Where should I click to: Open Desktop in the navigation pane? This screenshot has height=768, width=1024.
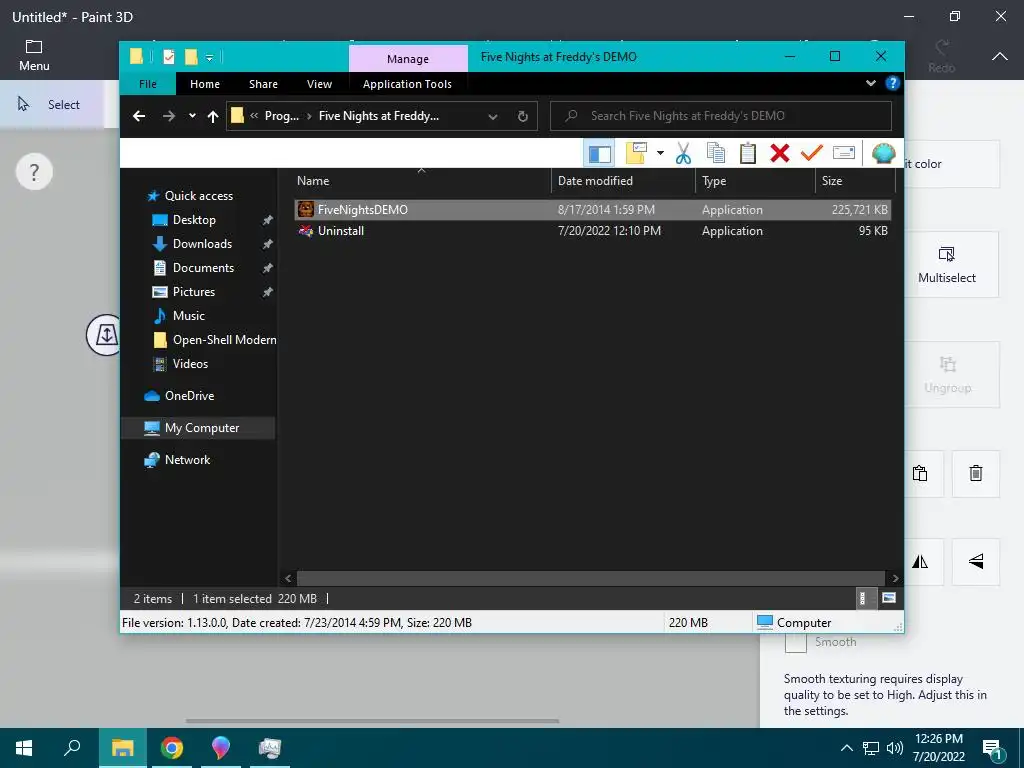194,220
